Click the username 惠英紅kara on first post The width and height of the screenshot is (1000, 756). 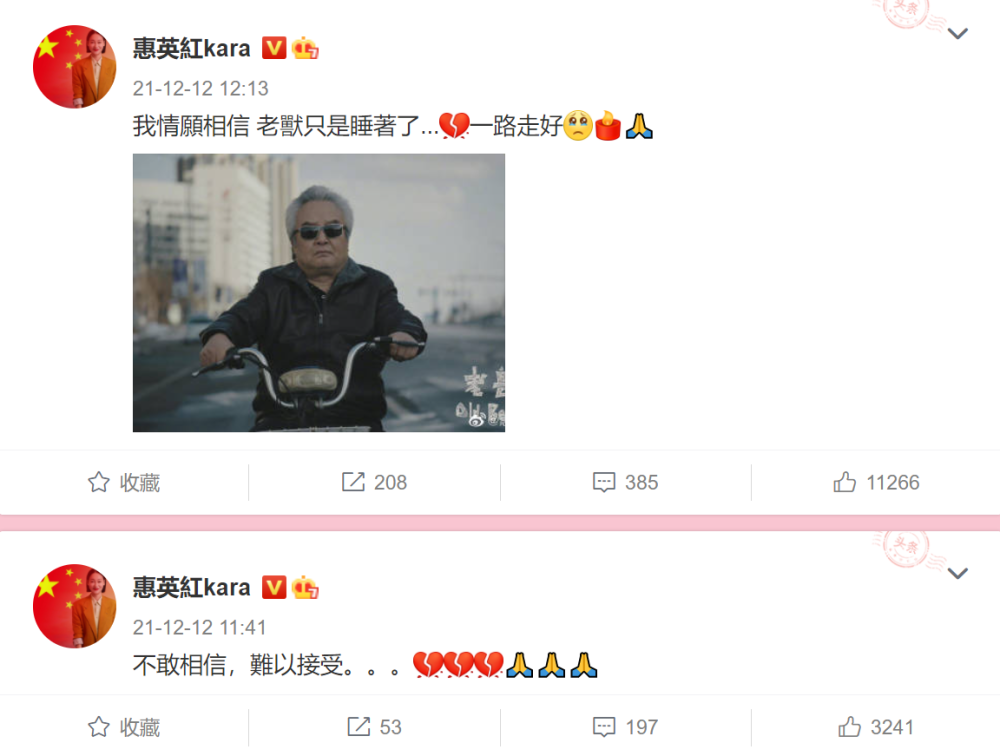(x=191, y=48)
